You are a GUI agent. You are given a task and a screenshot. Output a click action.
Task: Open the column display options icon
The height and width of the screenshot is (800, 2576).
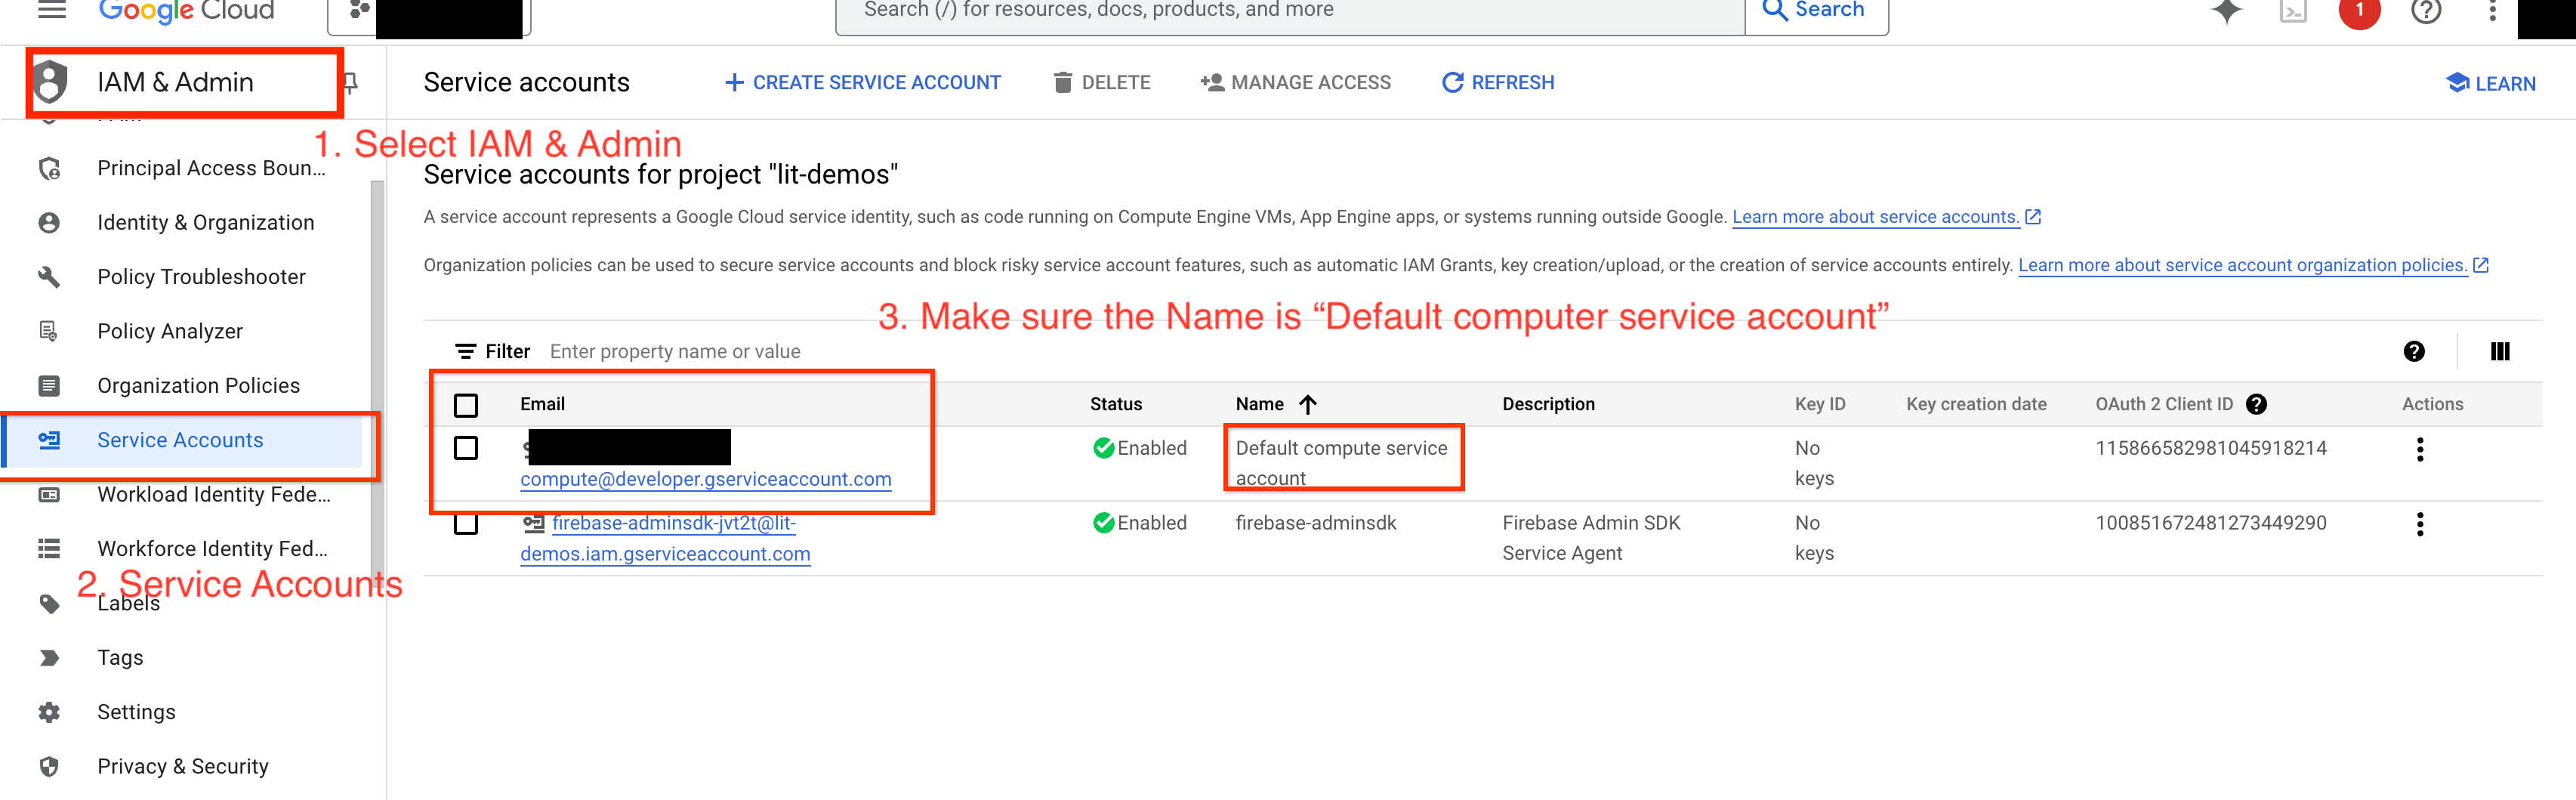tap(2501, 351)
